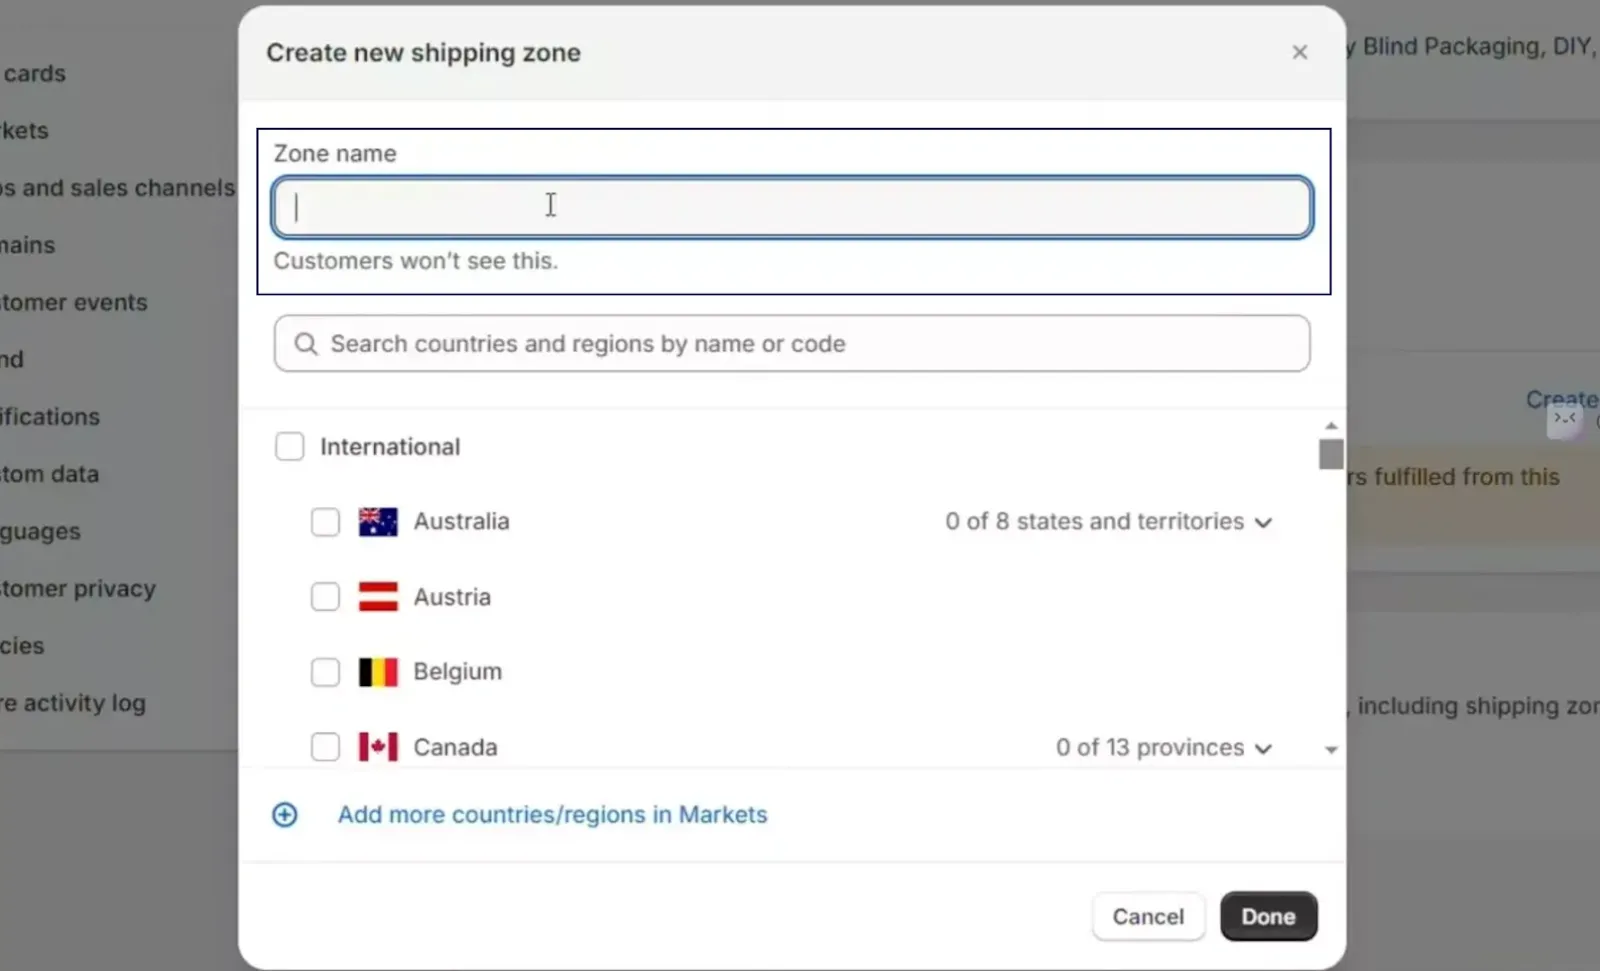Click the Cancel button
Viewport: 1600px width, 971px height.
coord(1148,917)
